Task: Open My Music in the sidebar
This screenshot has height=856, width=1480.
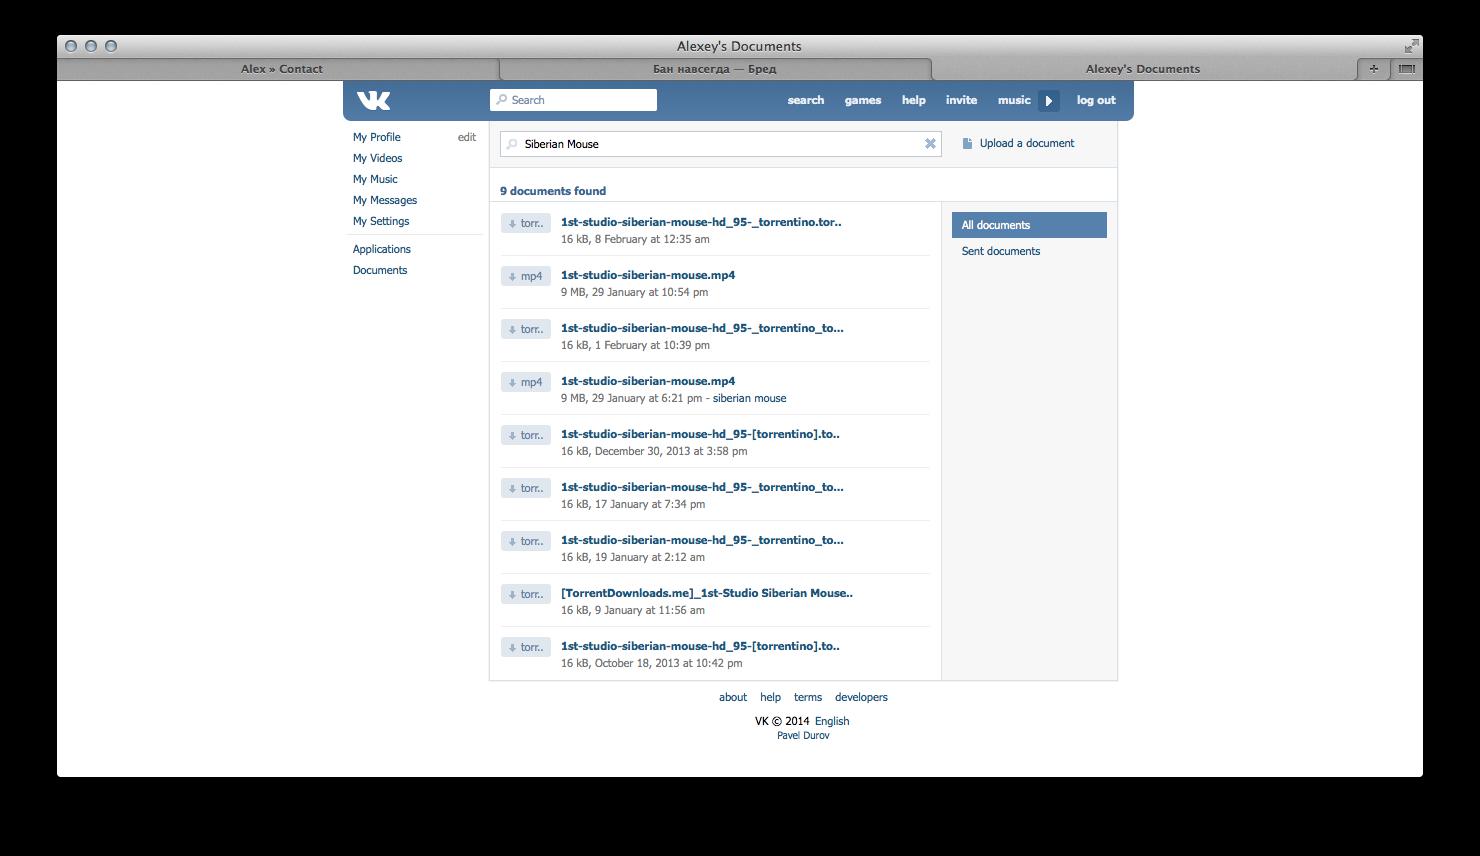Action: 375,179
